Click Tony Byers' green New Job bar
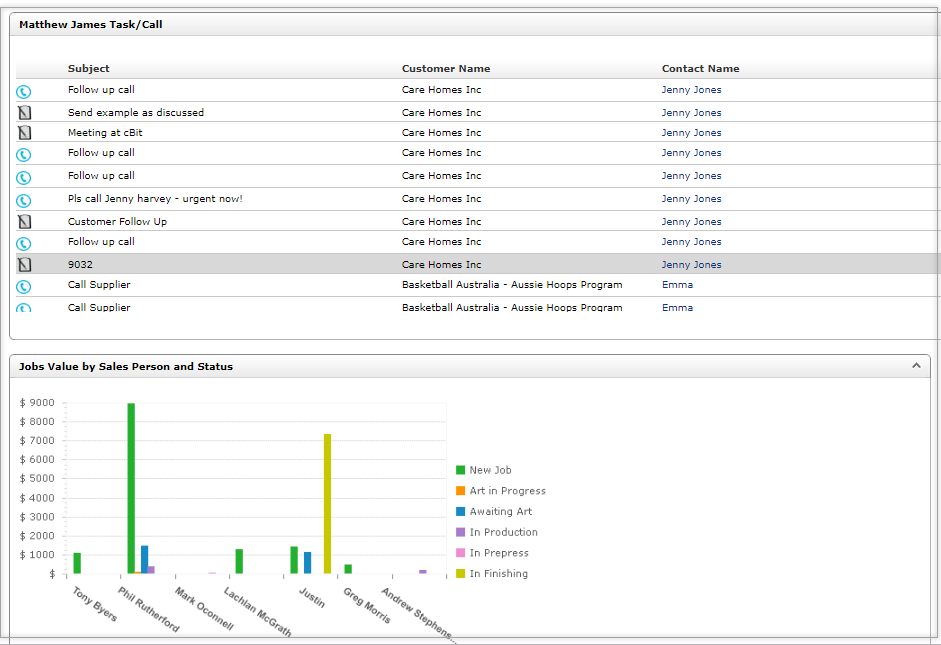 77,563
